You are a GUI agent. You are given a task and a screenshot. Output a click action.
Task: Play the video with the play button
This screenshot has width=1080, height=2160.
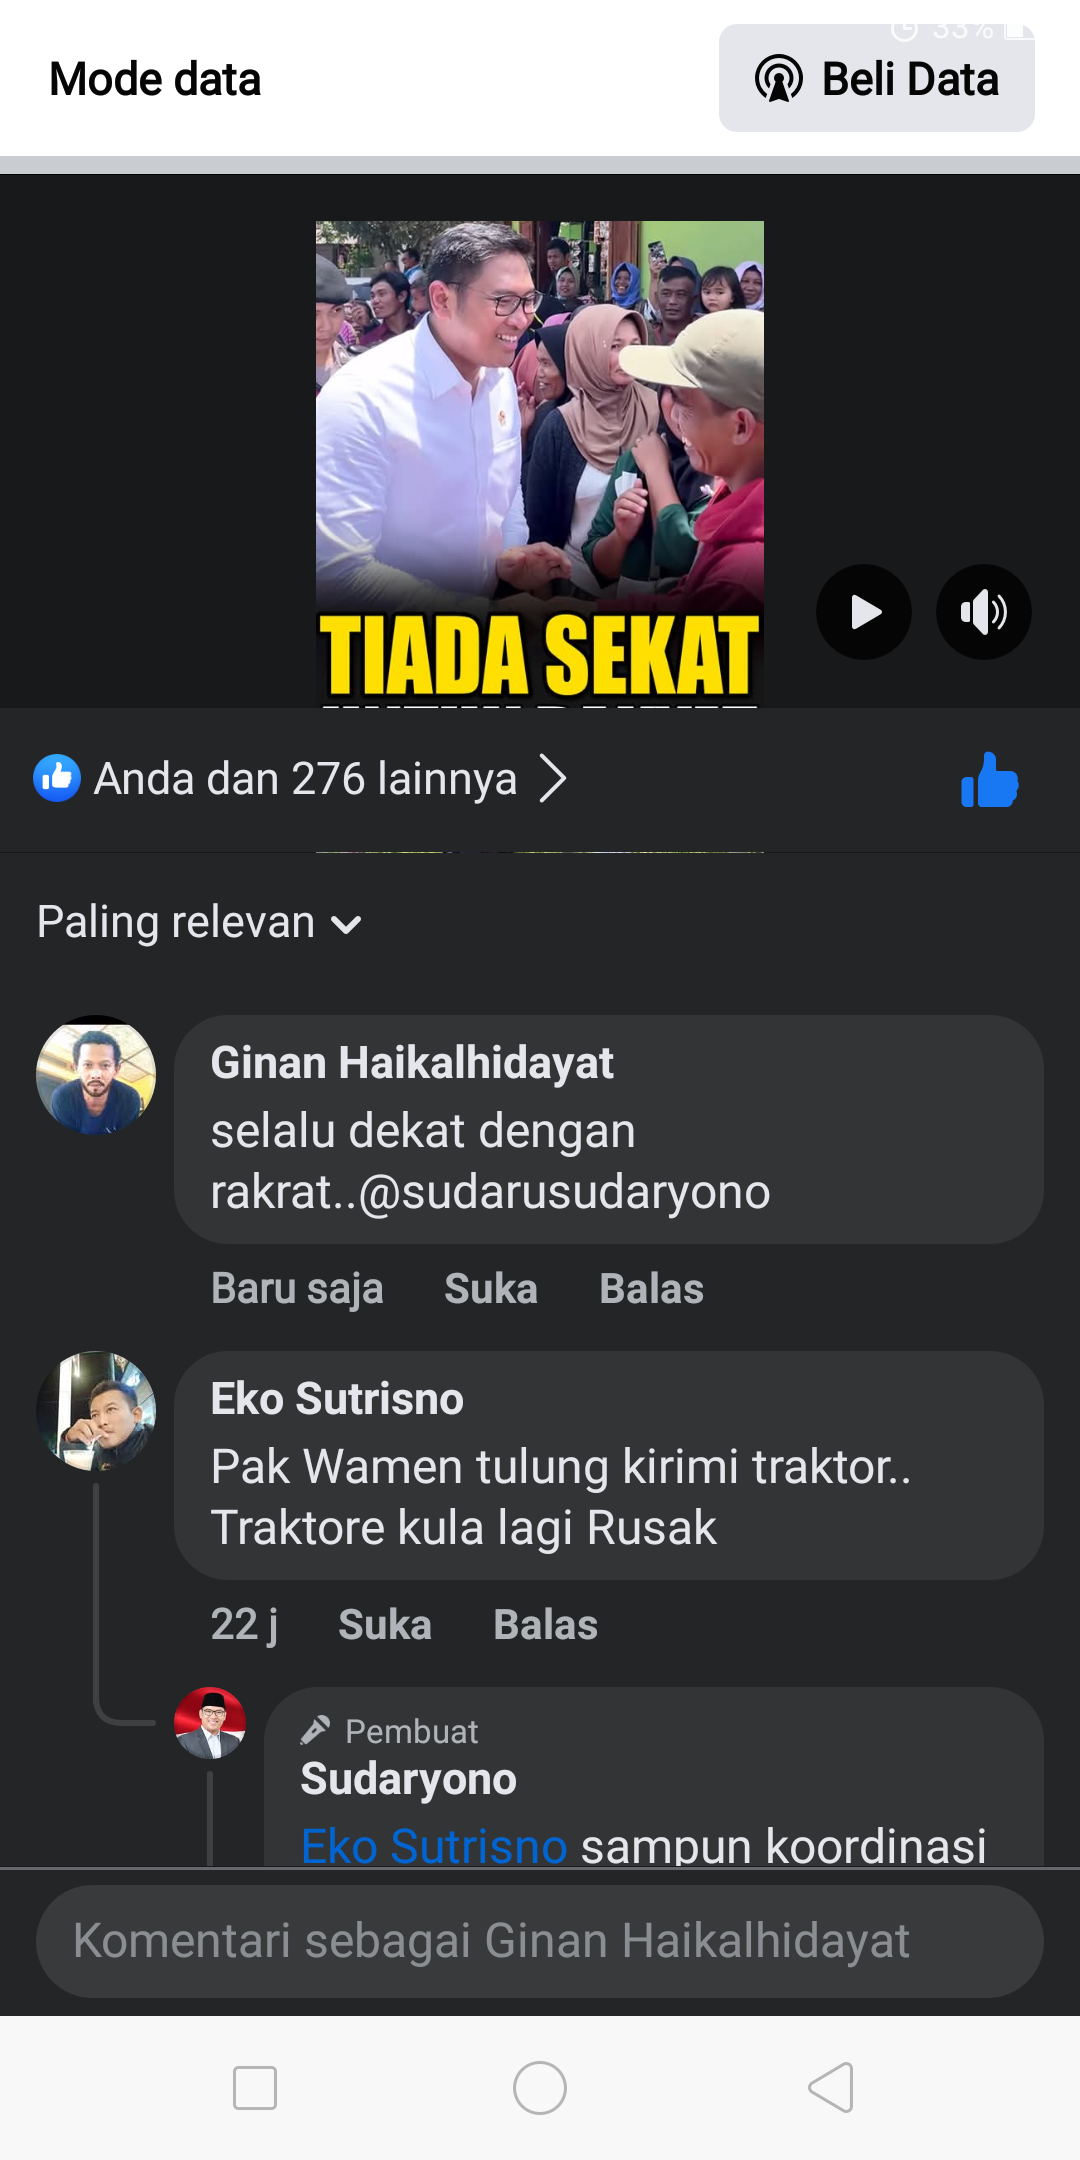(x=864, y=612)
